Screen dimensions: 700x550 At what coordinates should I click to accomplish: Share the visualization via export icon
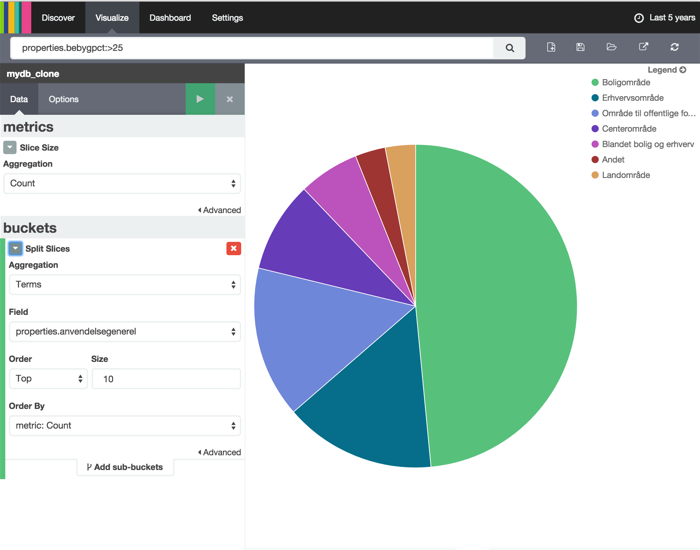[643, 47]
